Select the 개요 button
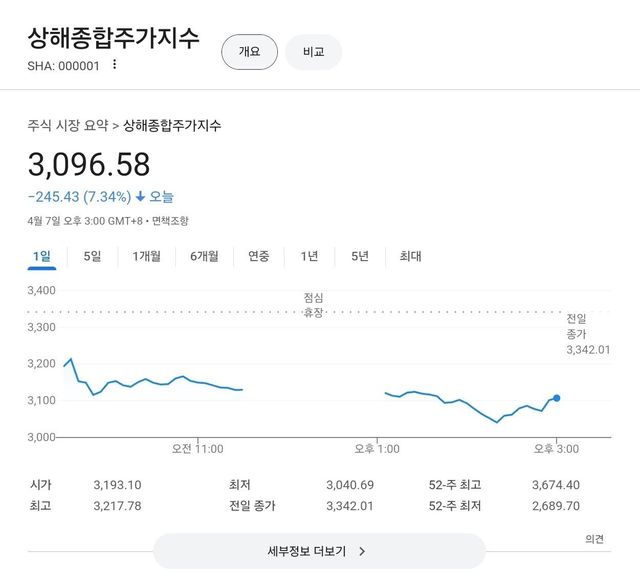Image resolution: width=640 pixels, height=587 pixels. [249, 52]
